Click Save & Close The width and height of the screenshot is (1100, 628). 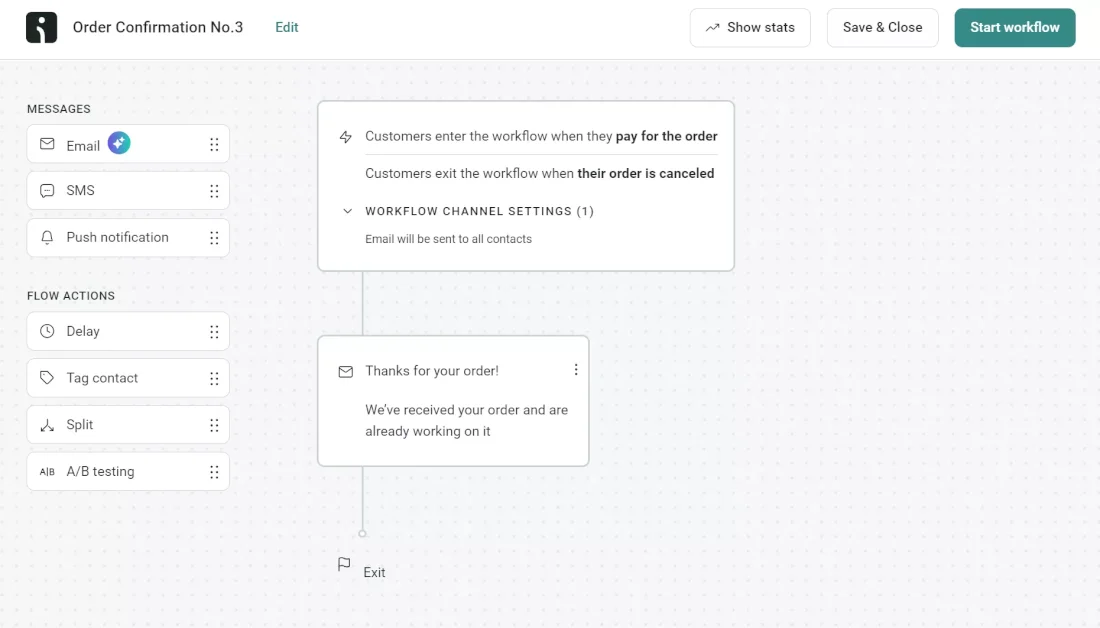pos(882,27)
